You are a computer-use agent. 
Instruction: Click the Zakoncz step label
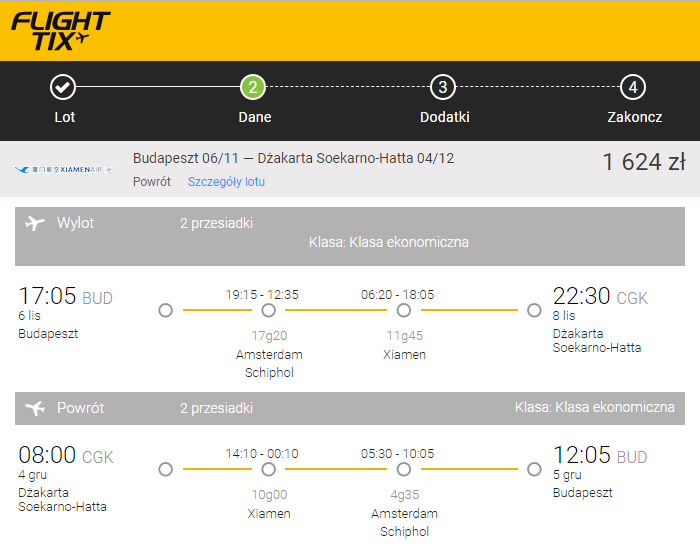[634, 117]
